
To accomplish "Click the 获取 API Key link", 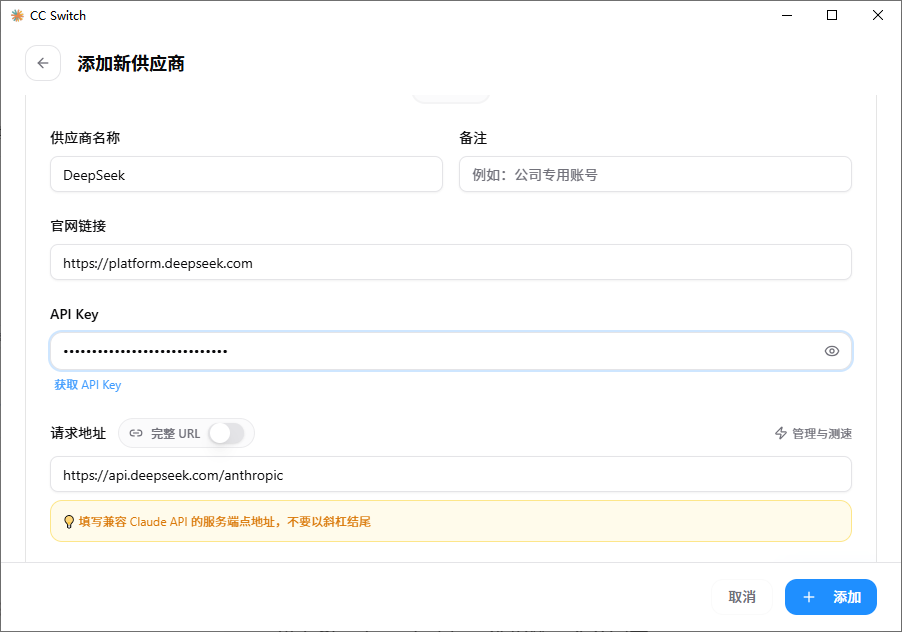I will (87, 385).
